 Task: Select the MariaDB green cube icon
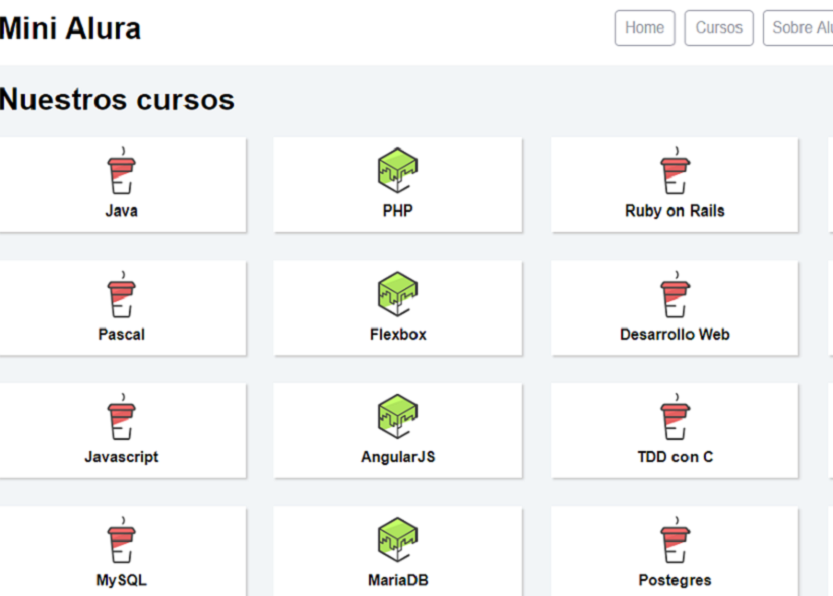click(397, 541)
